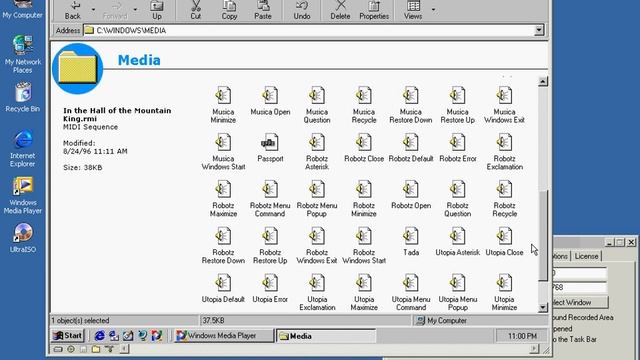640x360 pixels.
Task: Select the Musica Restore Down file
Action: tap(411, 105)
